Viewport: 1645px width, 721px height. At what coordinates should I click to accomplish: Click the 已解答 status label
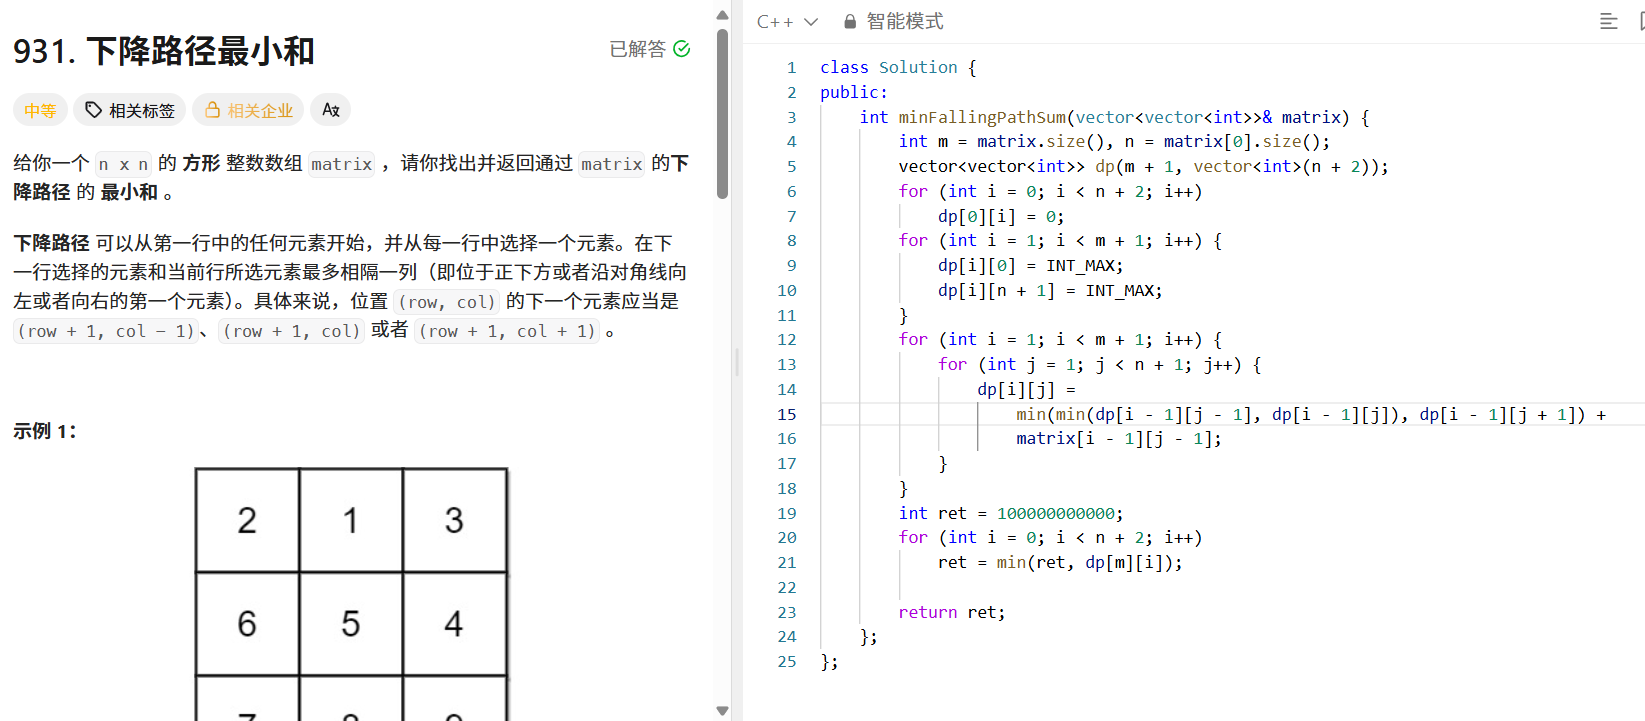[638, 49]
